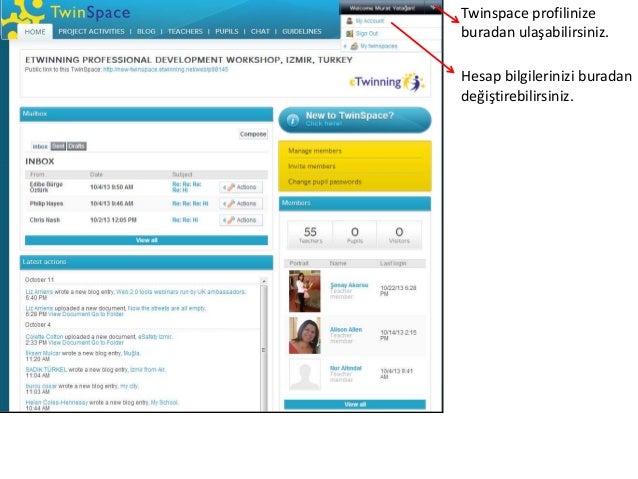Click the TwinSpace puzzle logo
Image resolution: width=638 pixels, height=479 pixels.
22,19
